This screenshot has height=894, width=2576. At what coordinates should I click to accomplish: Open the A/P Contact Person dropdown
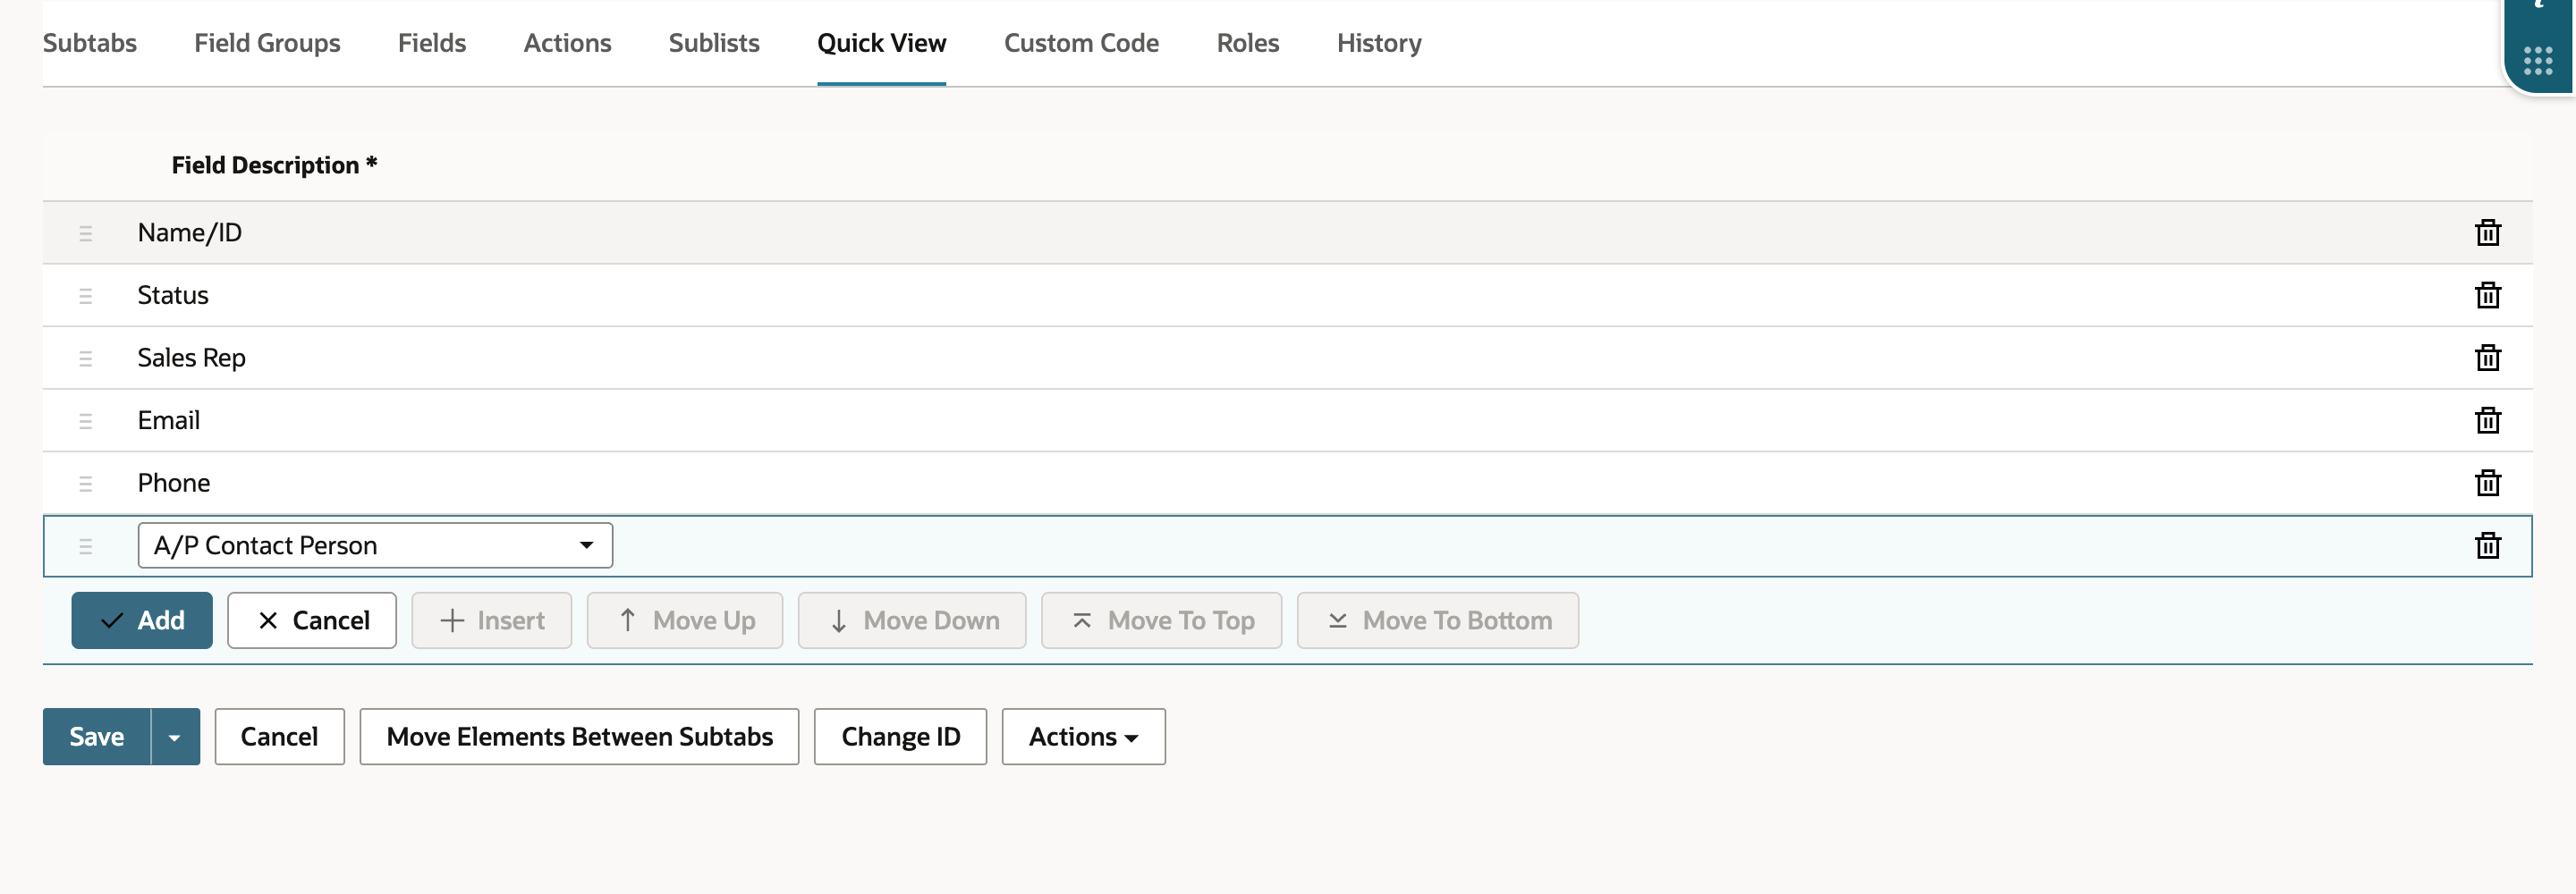375,545
